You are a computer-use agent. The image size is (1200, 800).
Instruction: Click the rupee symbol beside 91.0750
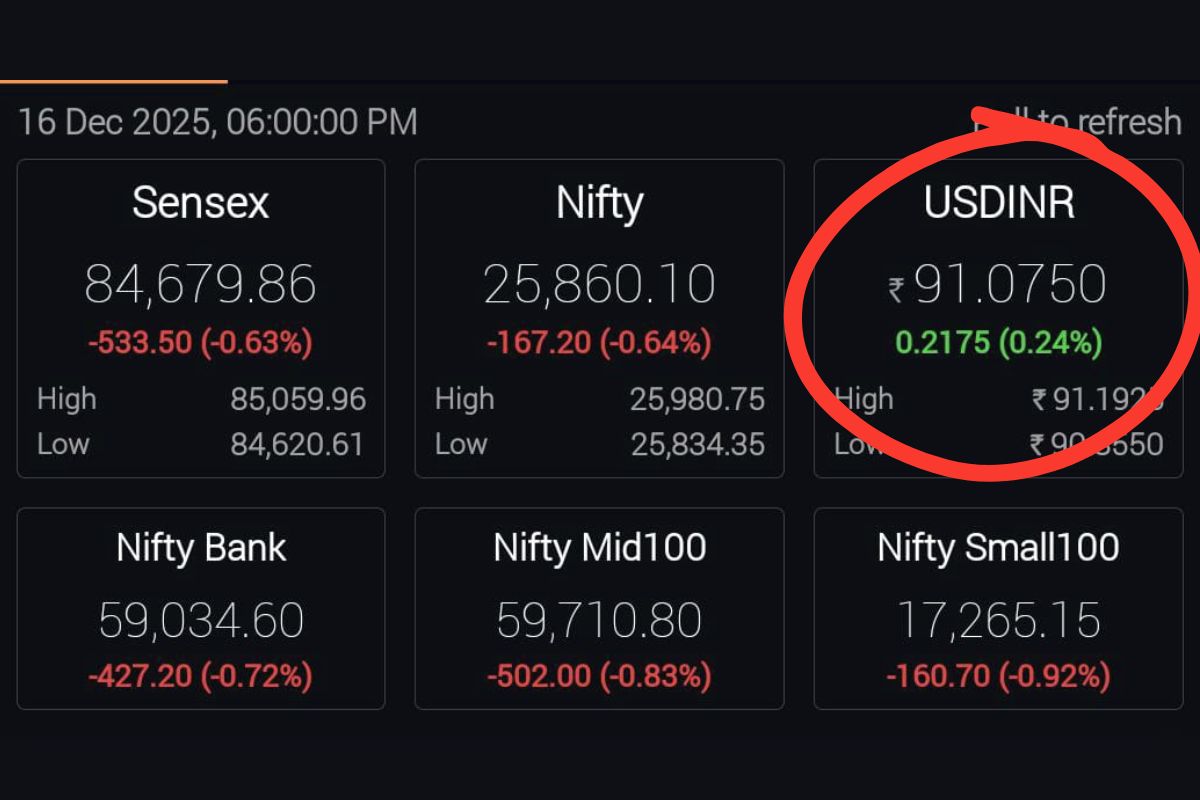pos(897,290)
